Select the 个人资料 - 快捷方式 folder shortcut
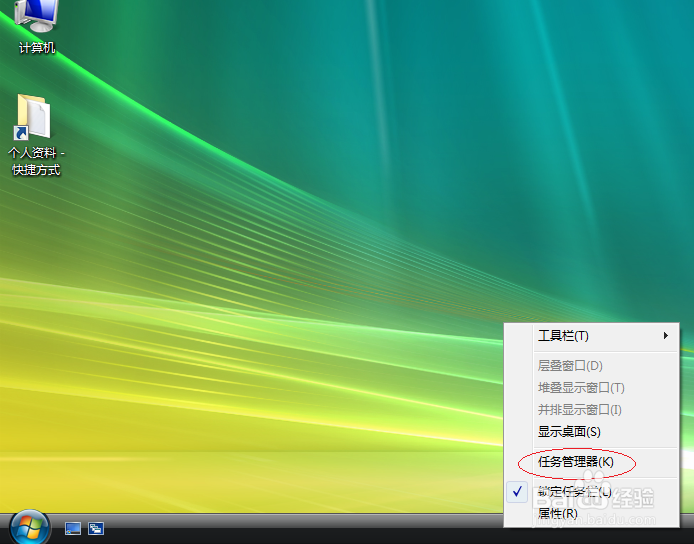Viewport: 694px width, 544px height. tap(35, 135)
